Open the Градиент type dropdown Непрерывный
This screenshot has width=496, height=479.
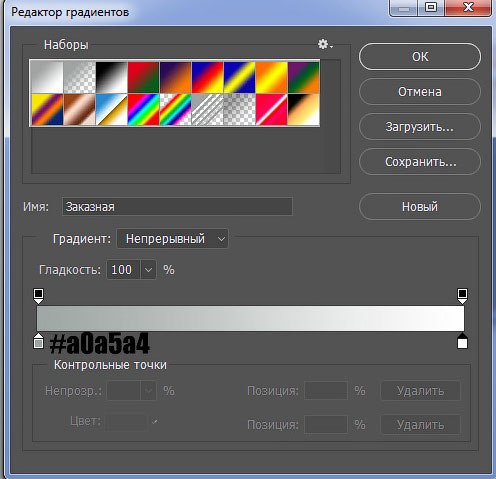point(172,239)
